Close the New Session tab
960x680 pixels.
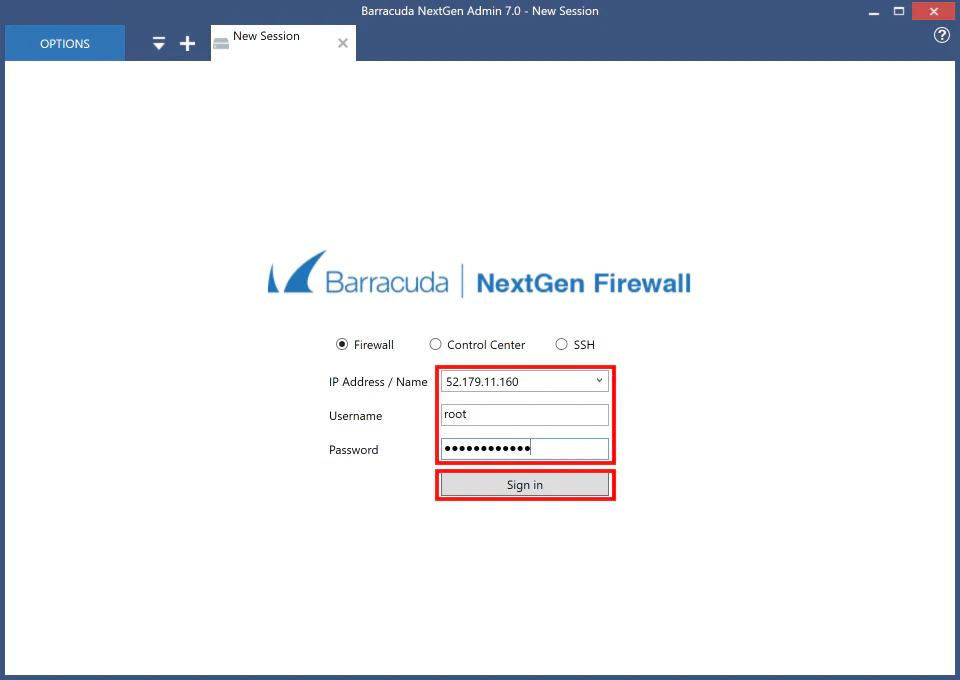pyautogui.click(x=343, y=43)
